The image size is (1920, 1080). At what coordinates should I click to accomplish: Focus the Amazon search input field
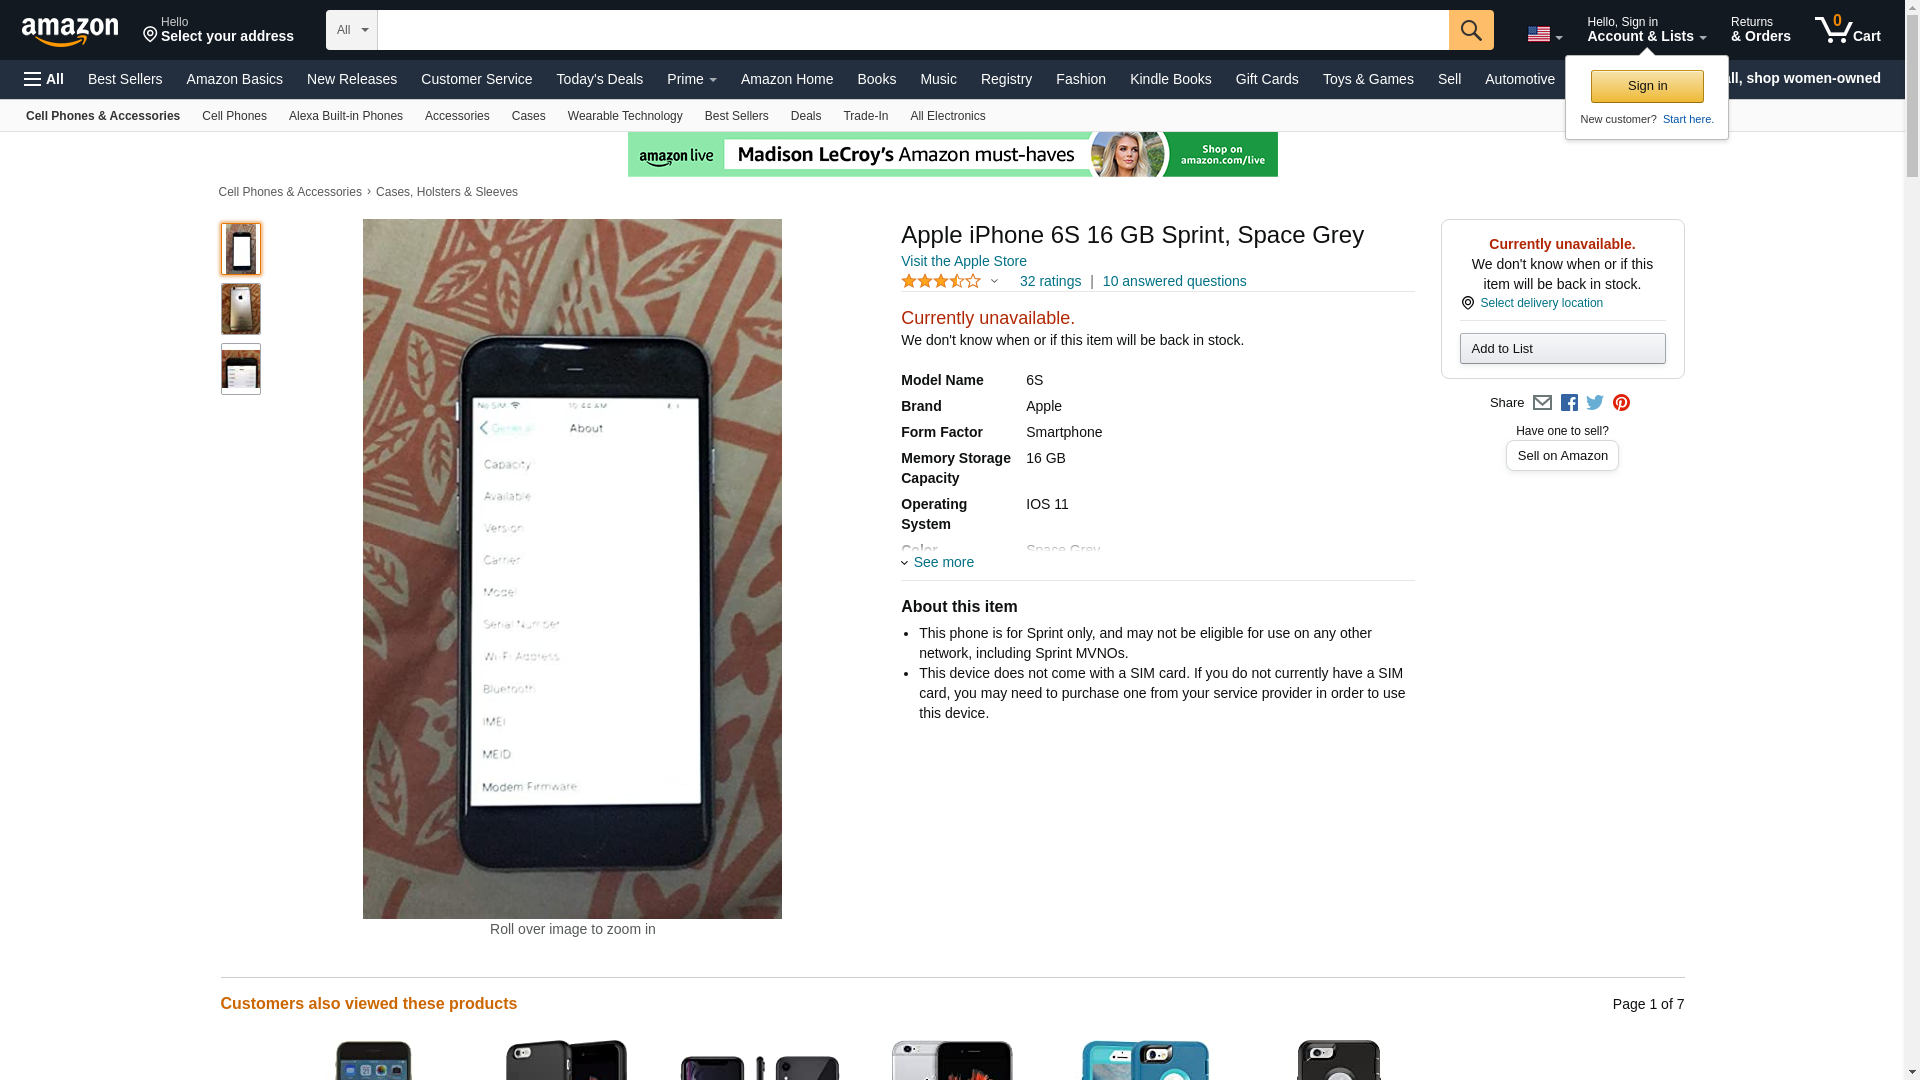[x=913, y=30]
